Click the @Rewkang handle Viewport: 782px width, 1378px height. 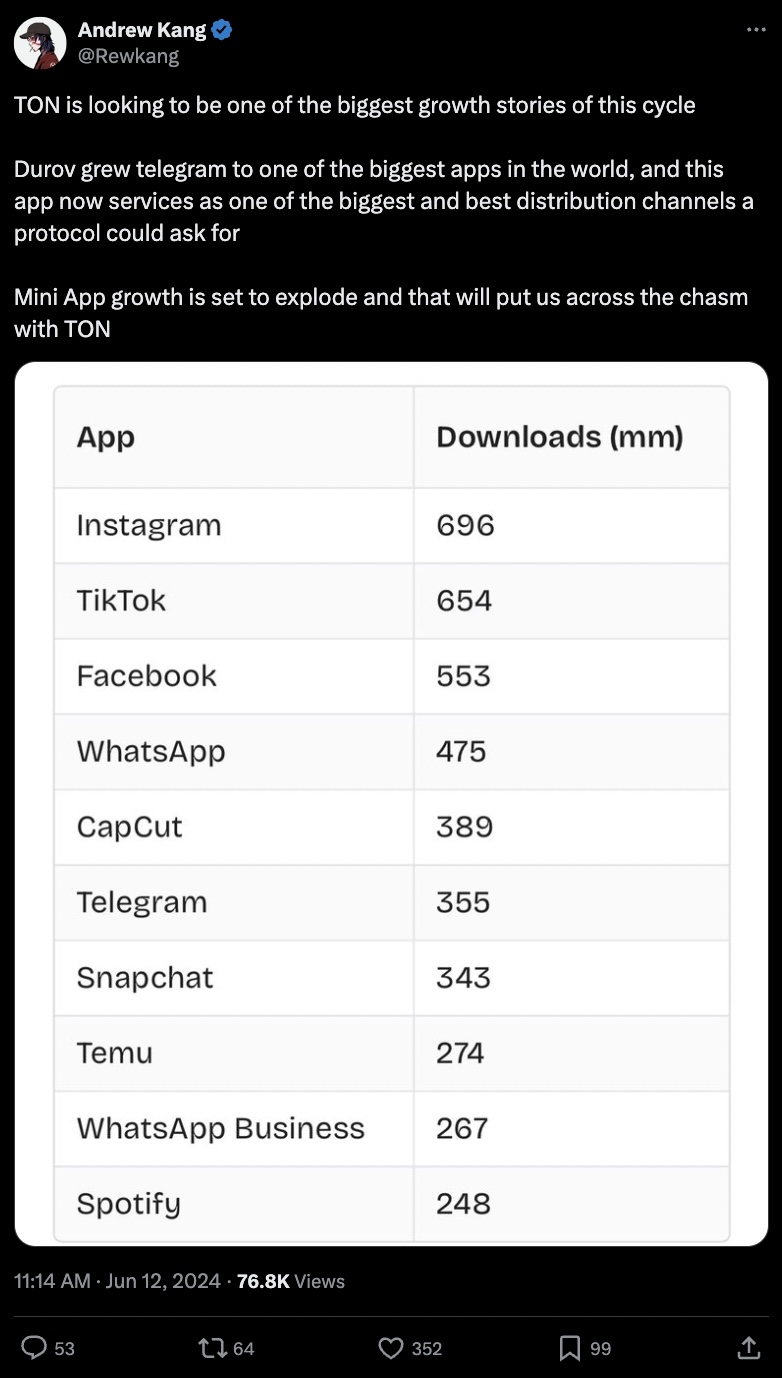[128, 56]
